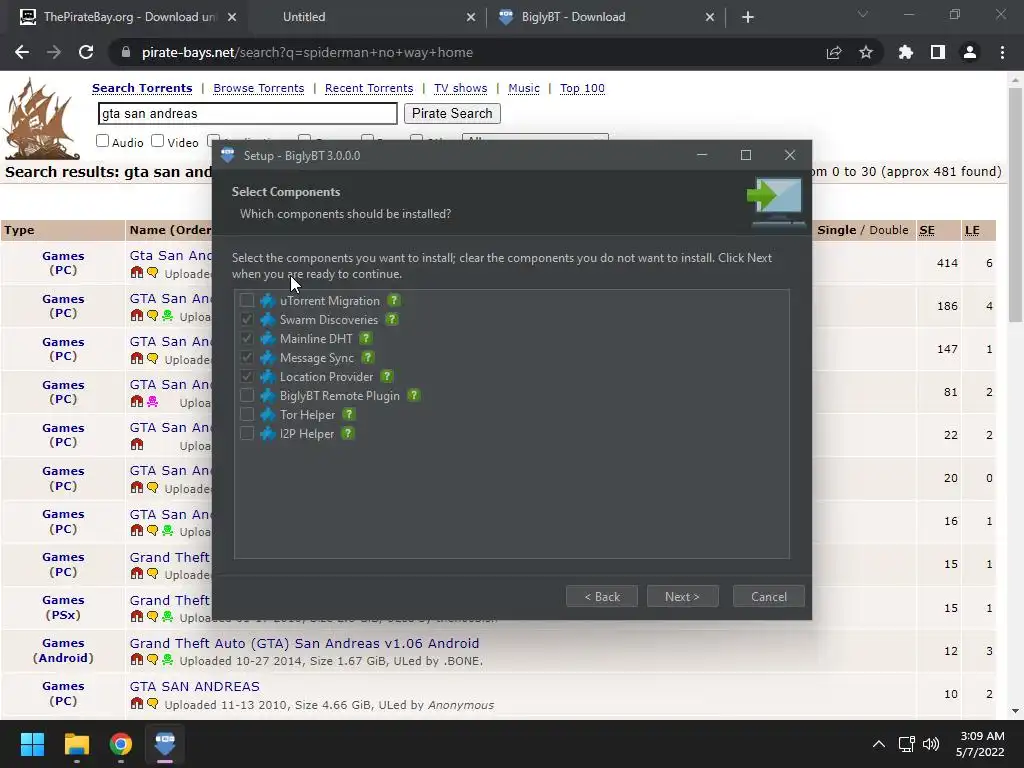Open GTA San Andreas v1.06 Android torrent
The width and height of the screenshot is (1024, 768).
pyautogui.click(x=304, y=643)
